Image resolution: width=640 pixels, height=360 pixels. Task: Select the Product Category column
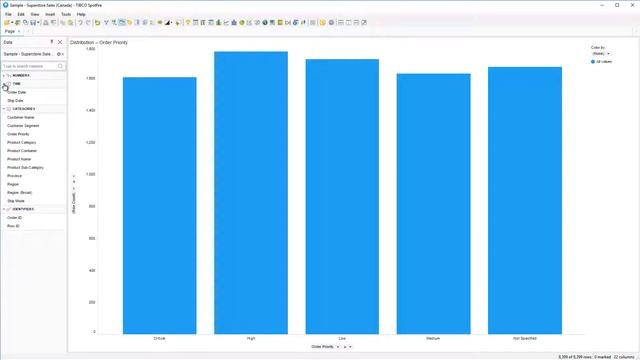[x=22, y=142]
